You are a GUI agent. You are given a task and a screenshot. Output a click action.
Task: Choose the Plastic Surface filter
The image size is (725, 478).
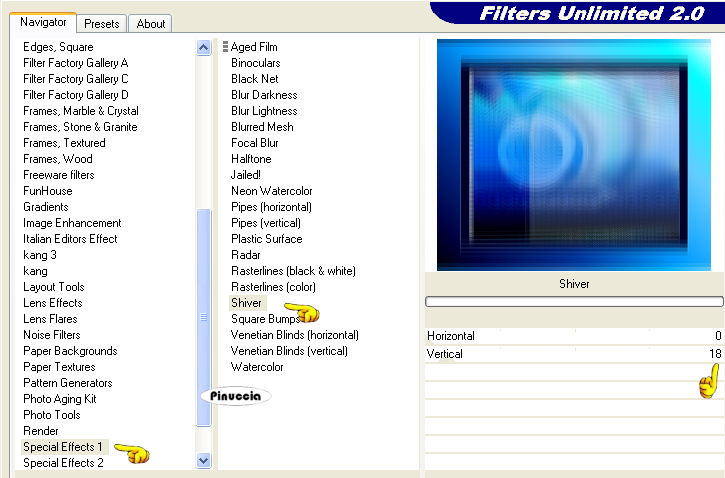pos(267,239)
